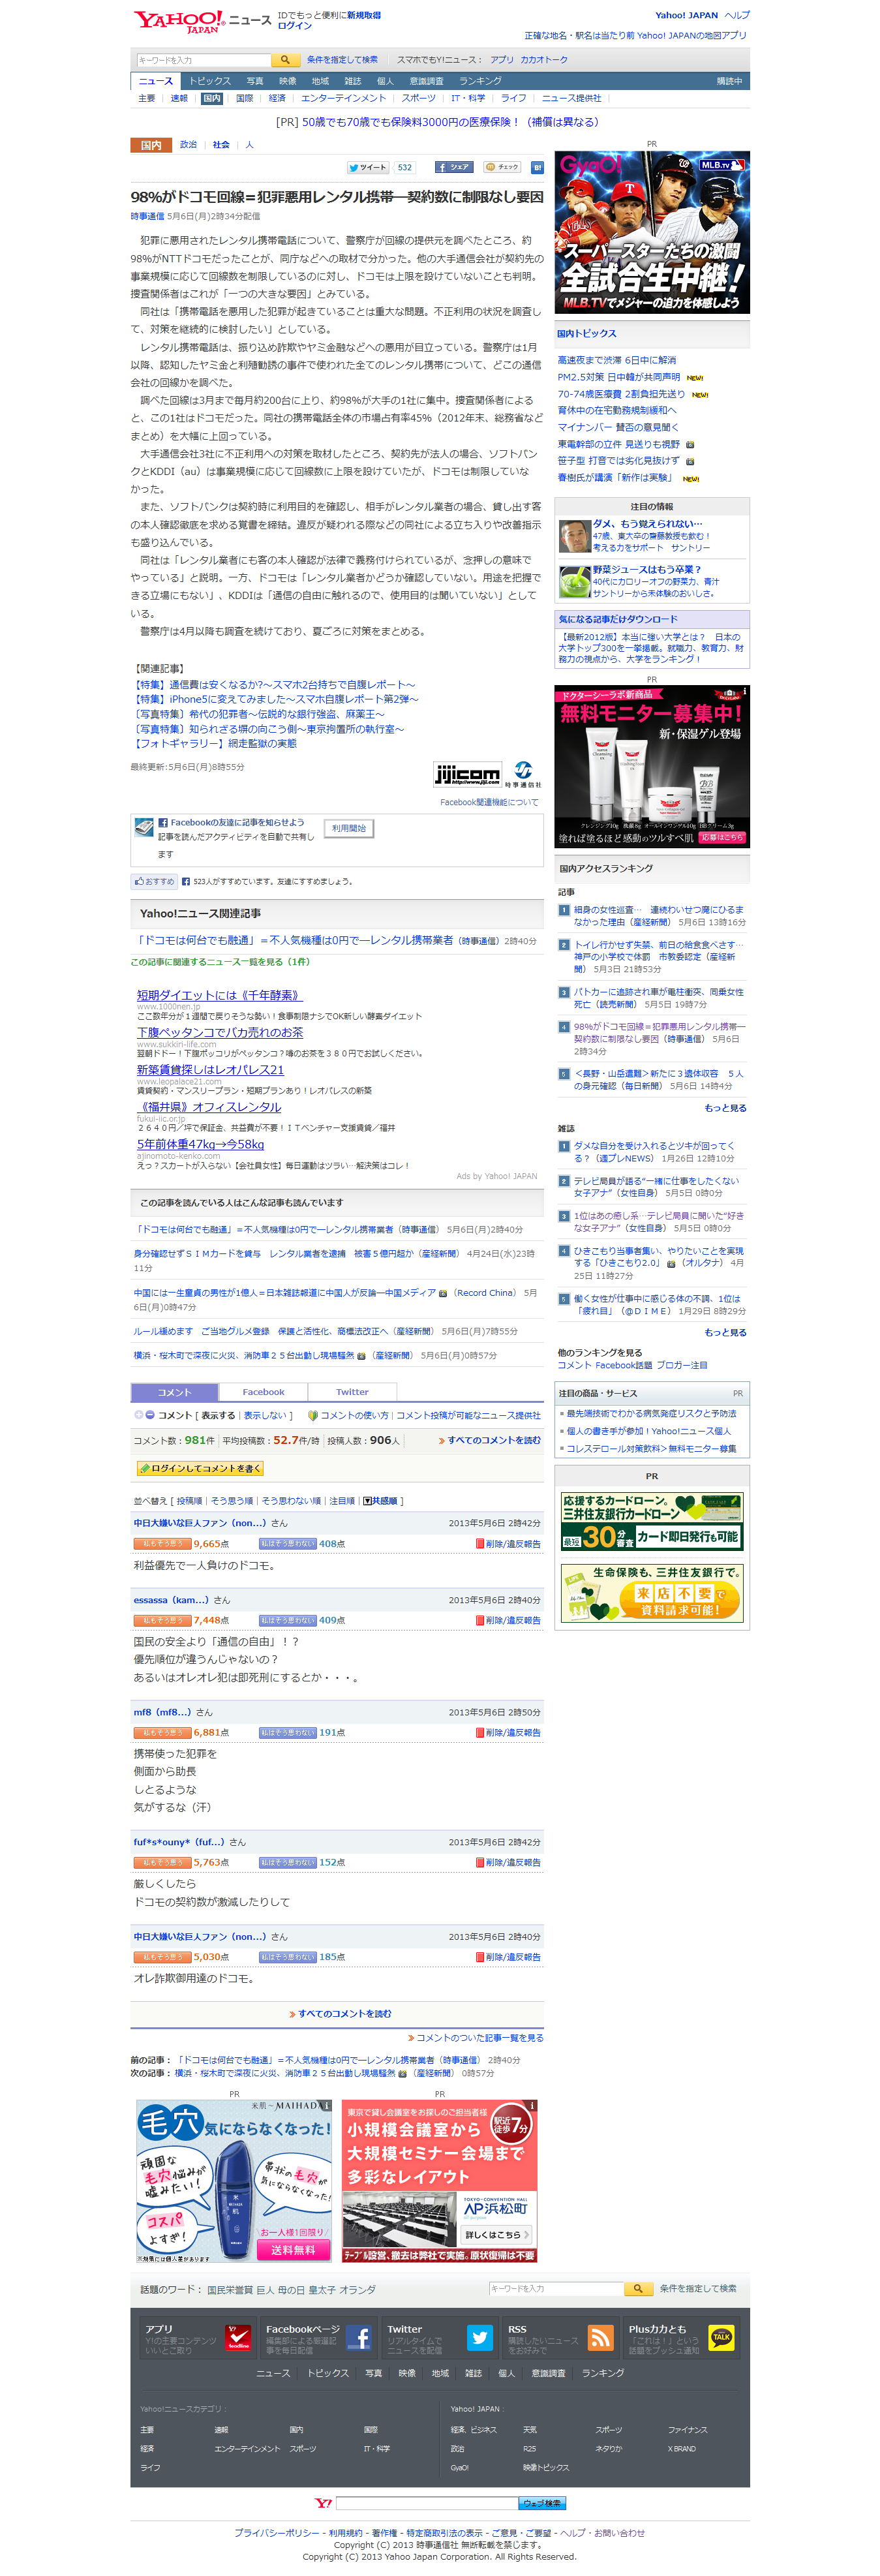The image size is (880, 2576).
Task: Click the ログインしてコメントを書く button
Action: point(200,1469)
